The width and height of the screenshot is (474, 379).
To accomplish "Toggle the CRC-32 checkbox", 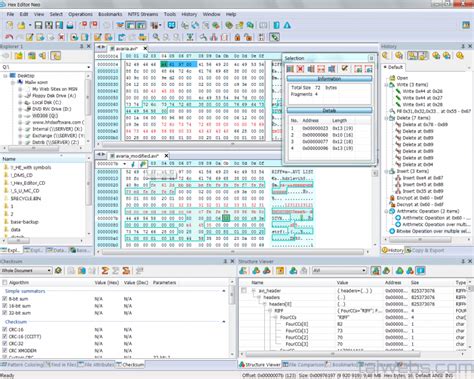I will 5,343.
